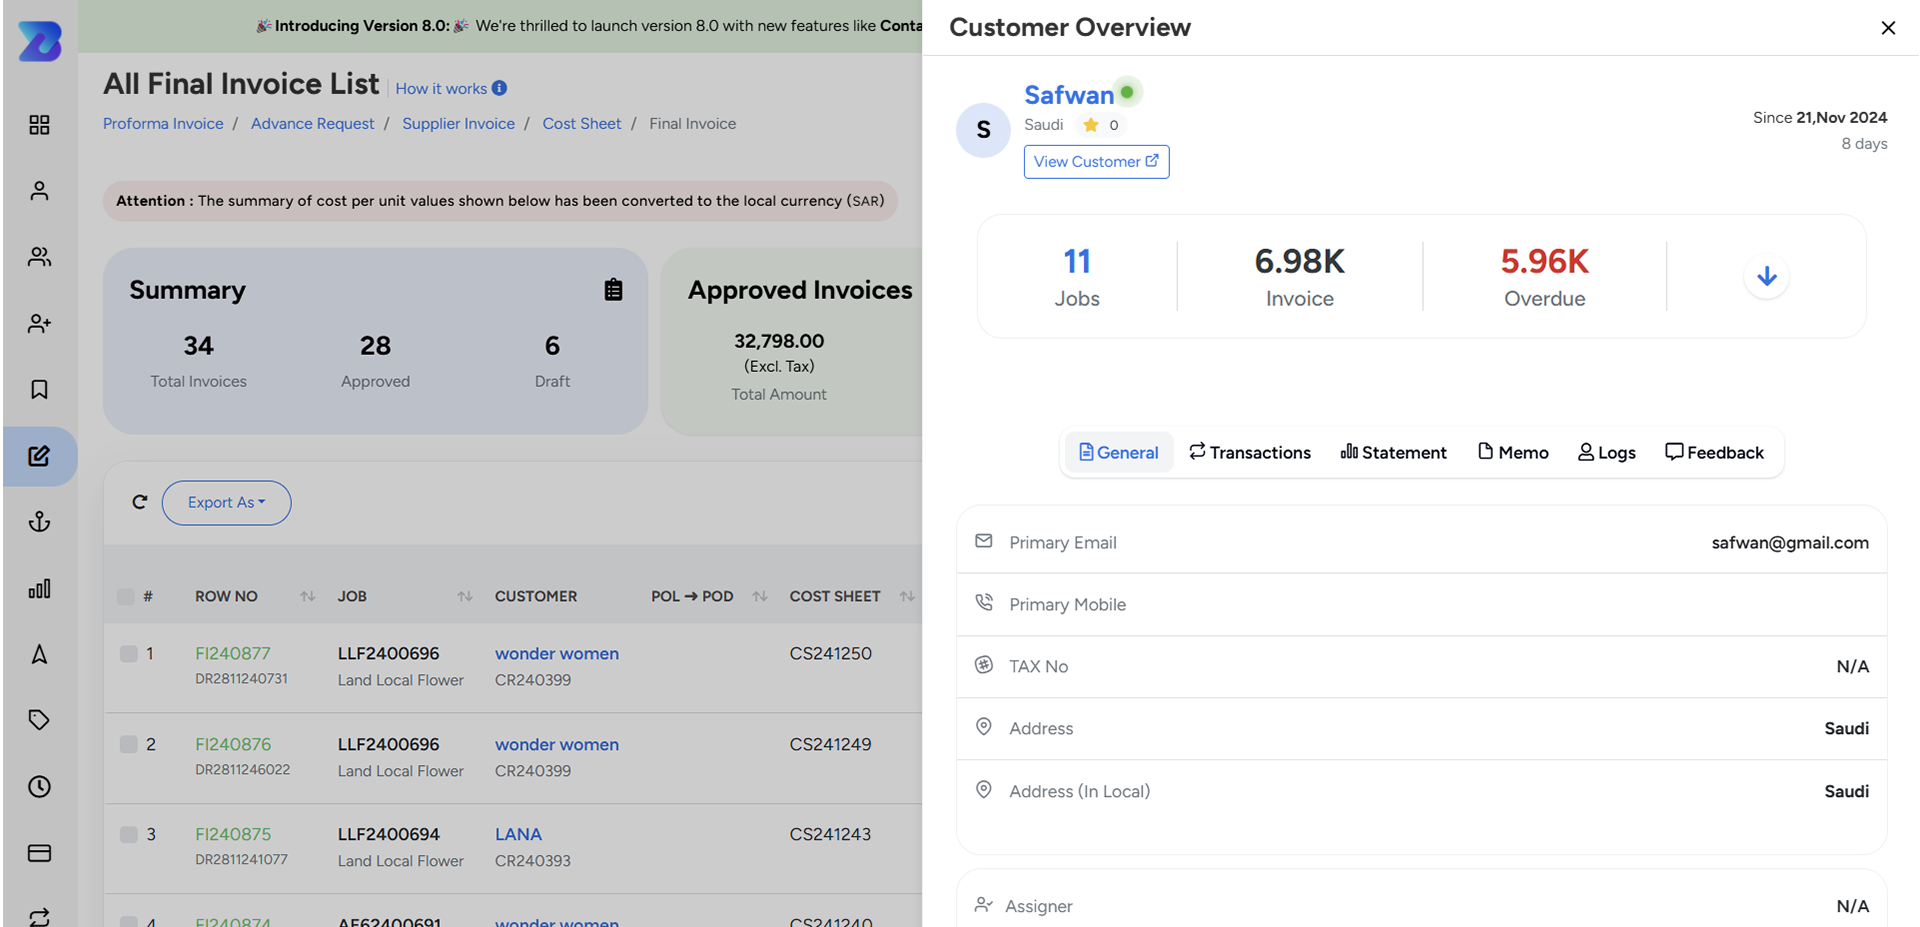
Task: Open the single user icon in sidebar
Action: (39, 191)
